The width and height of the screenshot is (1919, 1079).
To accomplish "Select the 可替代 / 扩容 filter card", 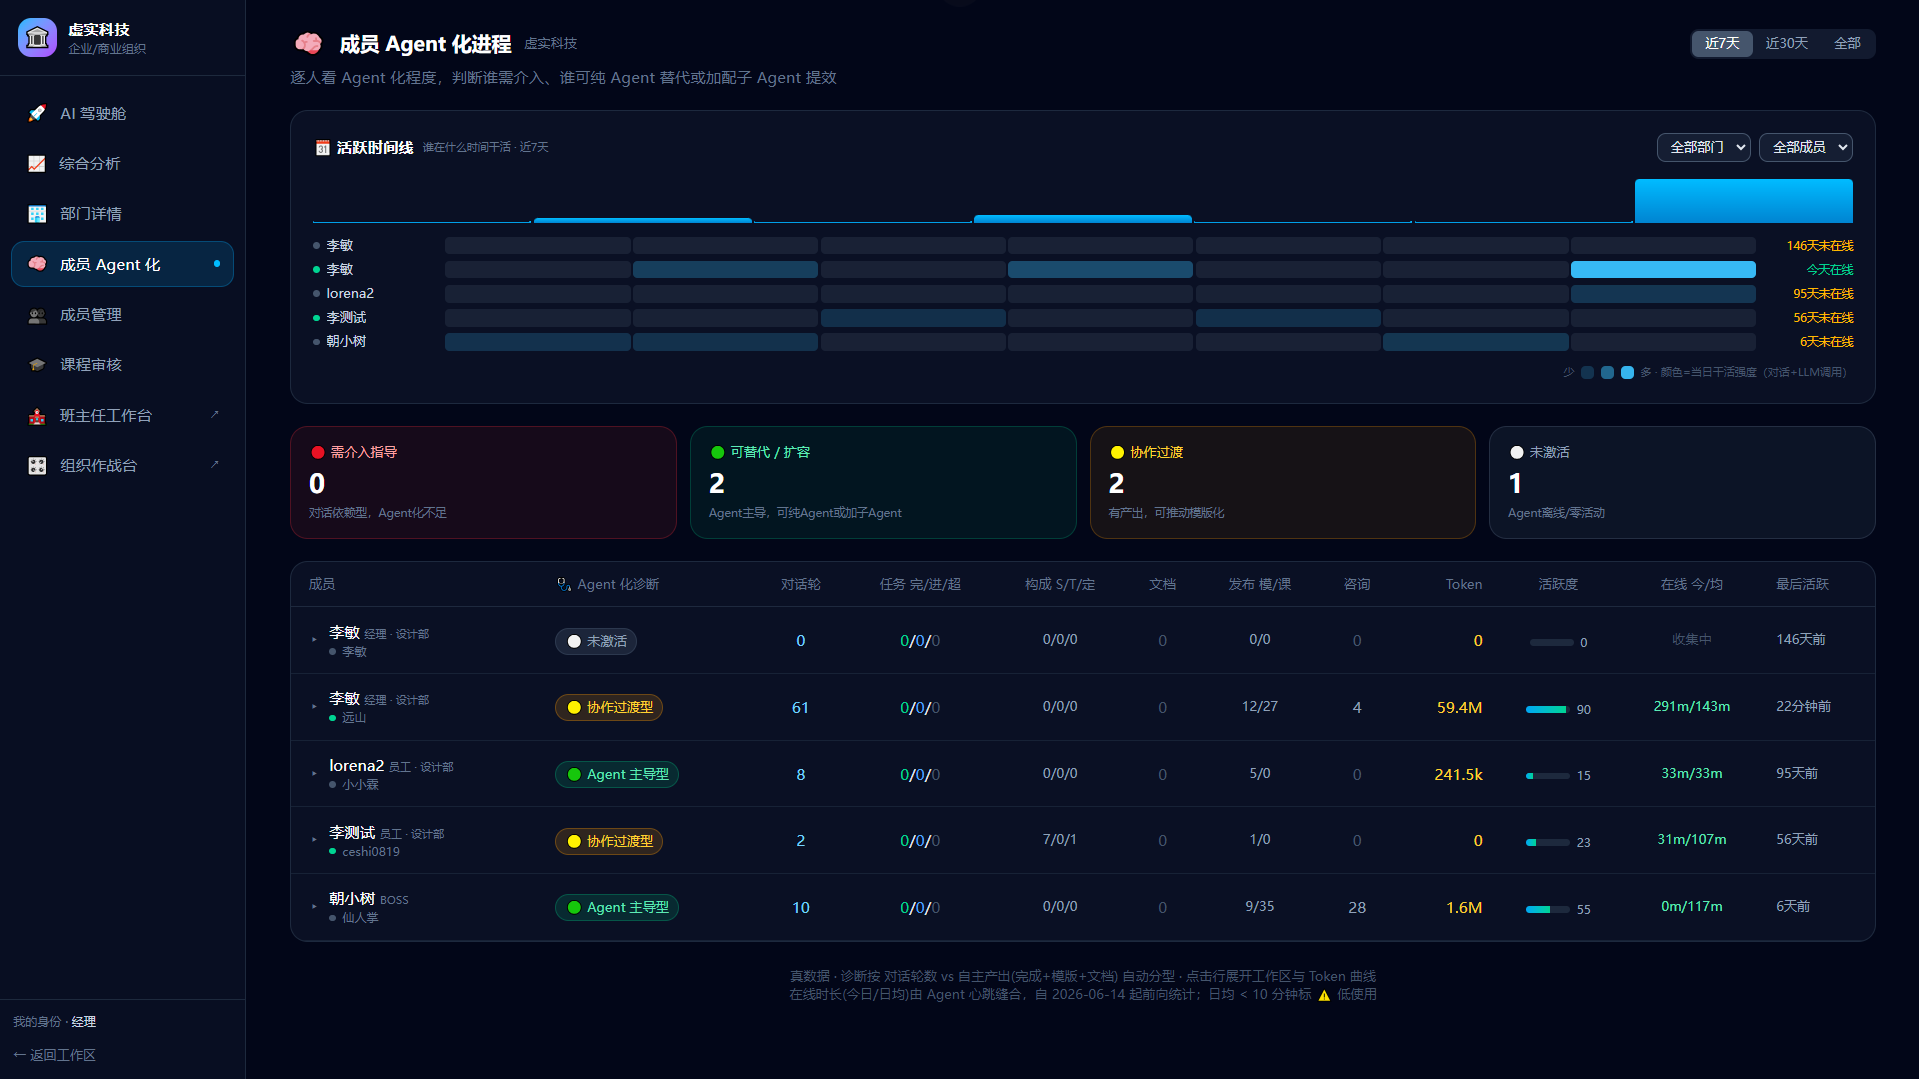I will coord(883,482).
